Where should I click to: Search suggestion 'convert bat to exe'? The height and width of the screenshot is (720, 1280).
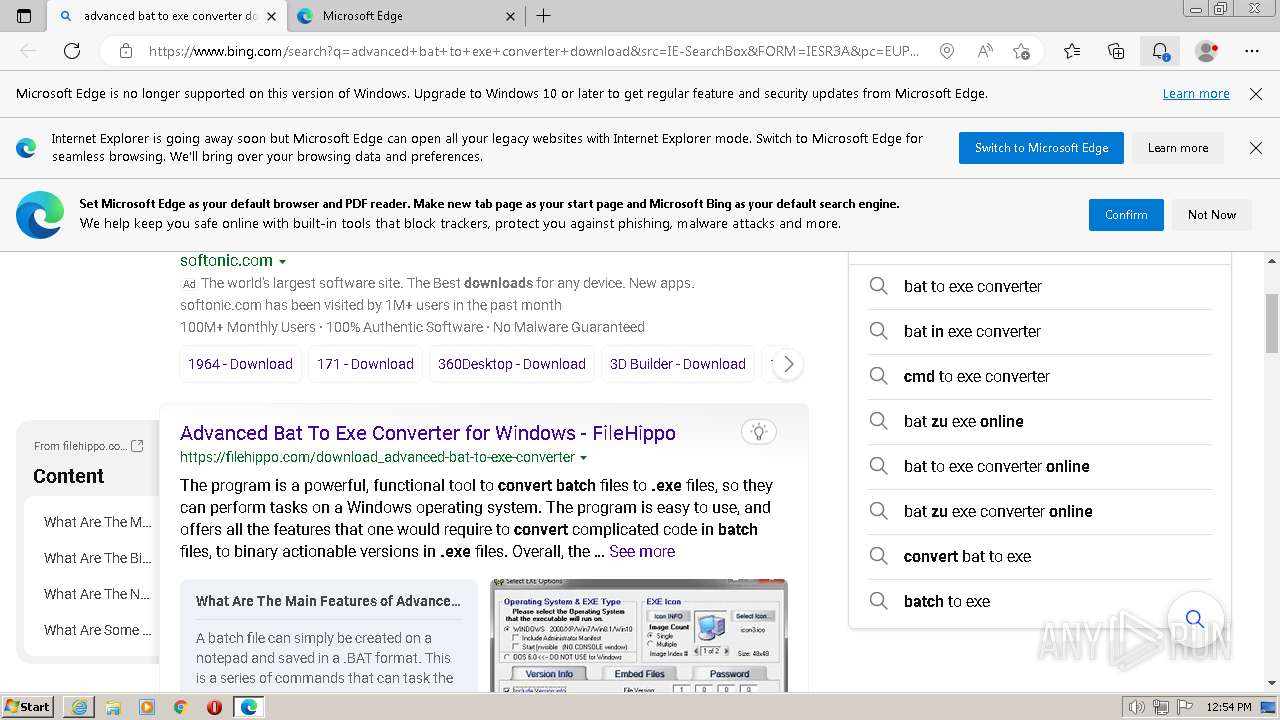tap(1040, 556)
